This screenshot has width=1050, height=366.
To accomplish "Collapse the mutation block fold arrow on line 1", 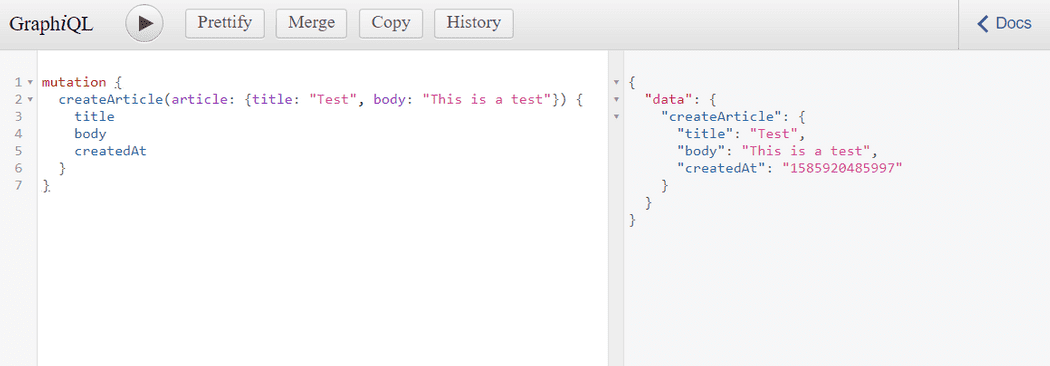I will (x=30, y=82).
